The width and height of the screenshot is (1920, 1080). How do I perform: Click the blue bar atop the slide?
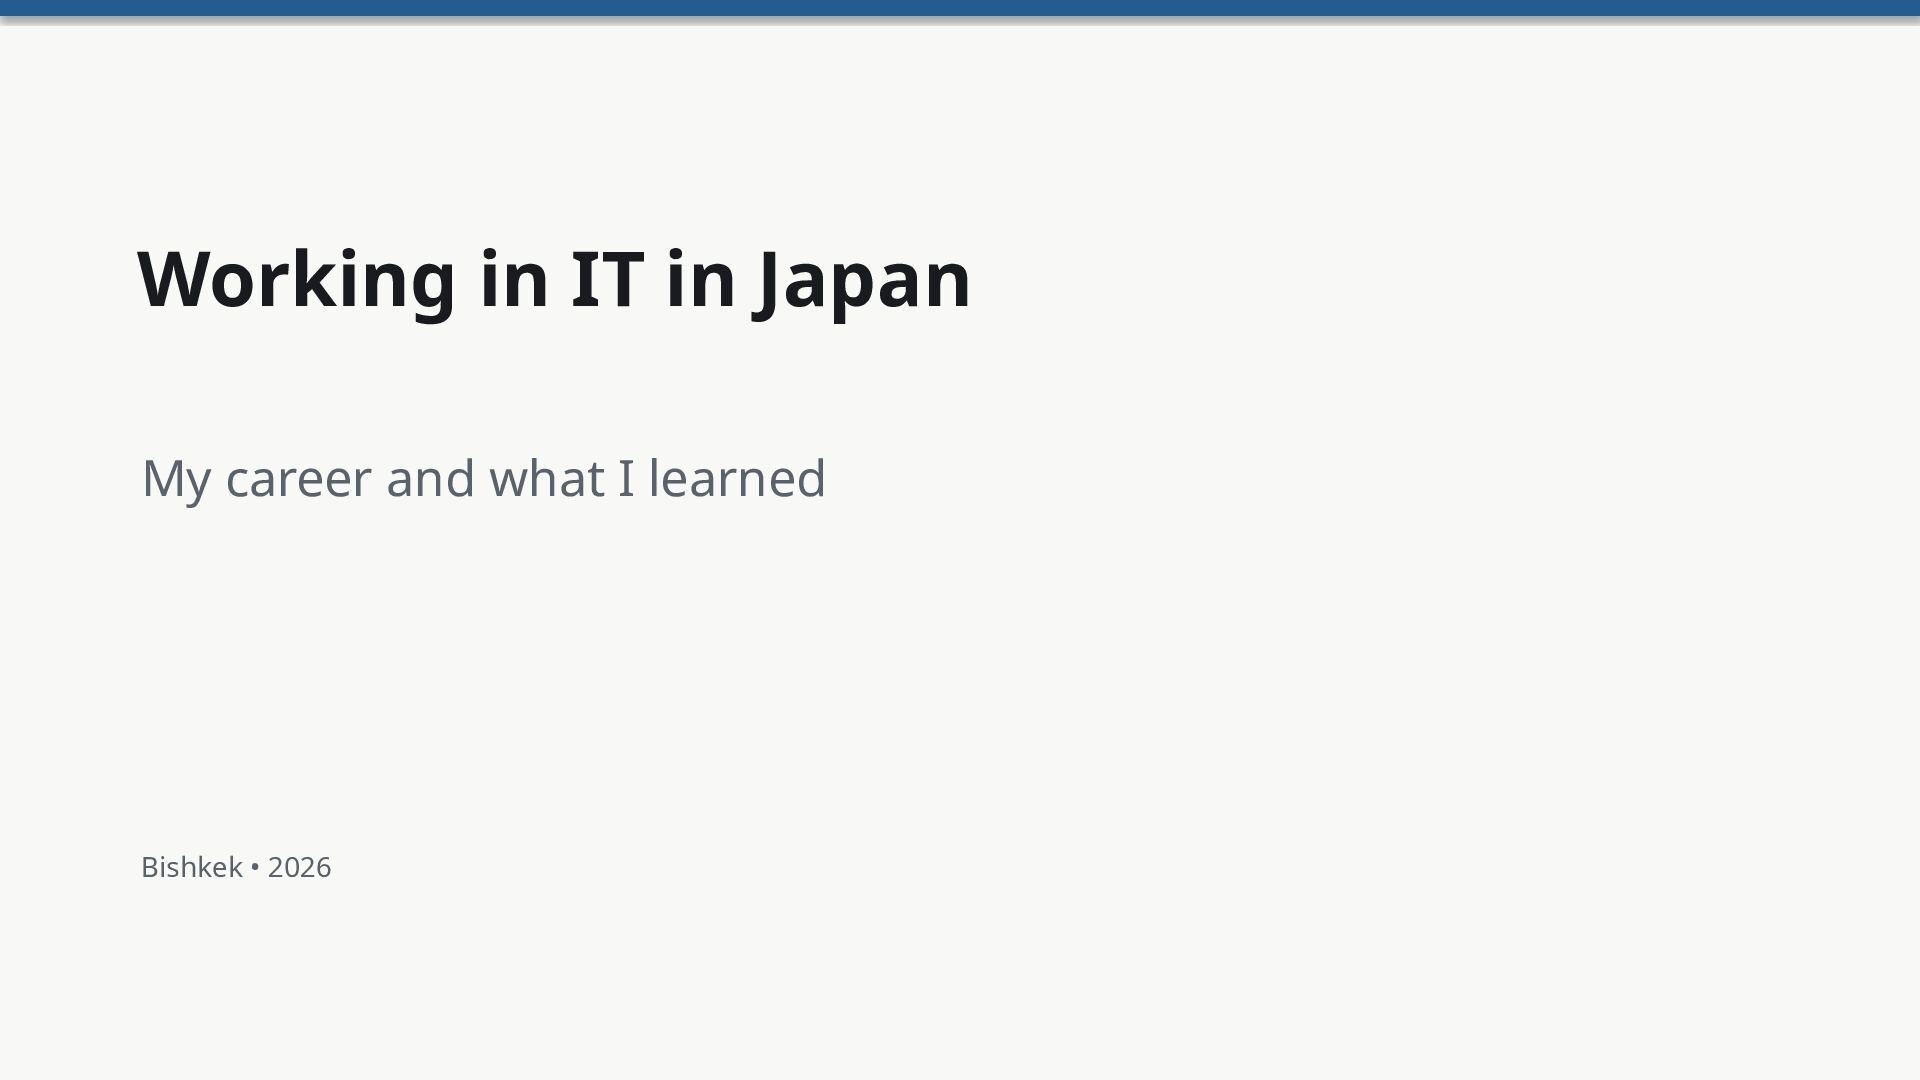pyautogui.click(x=960, y=8)
